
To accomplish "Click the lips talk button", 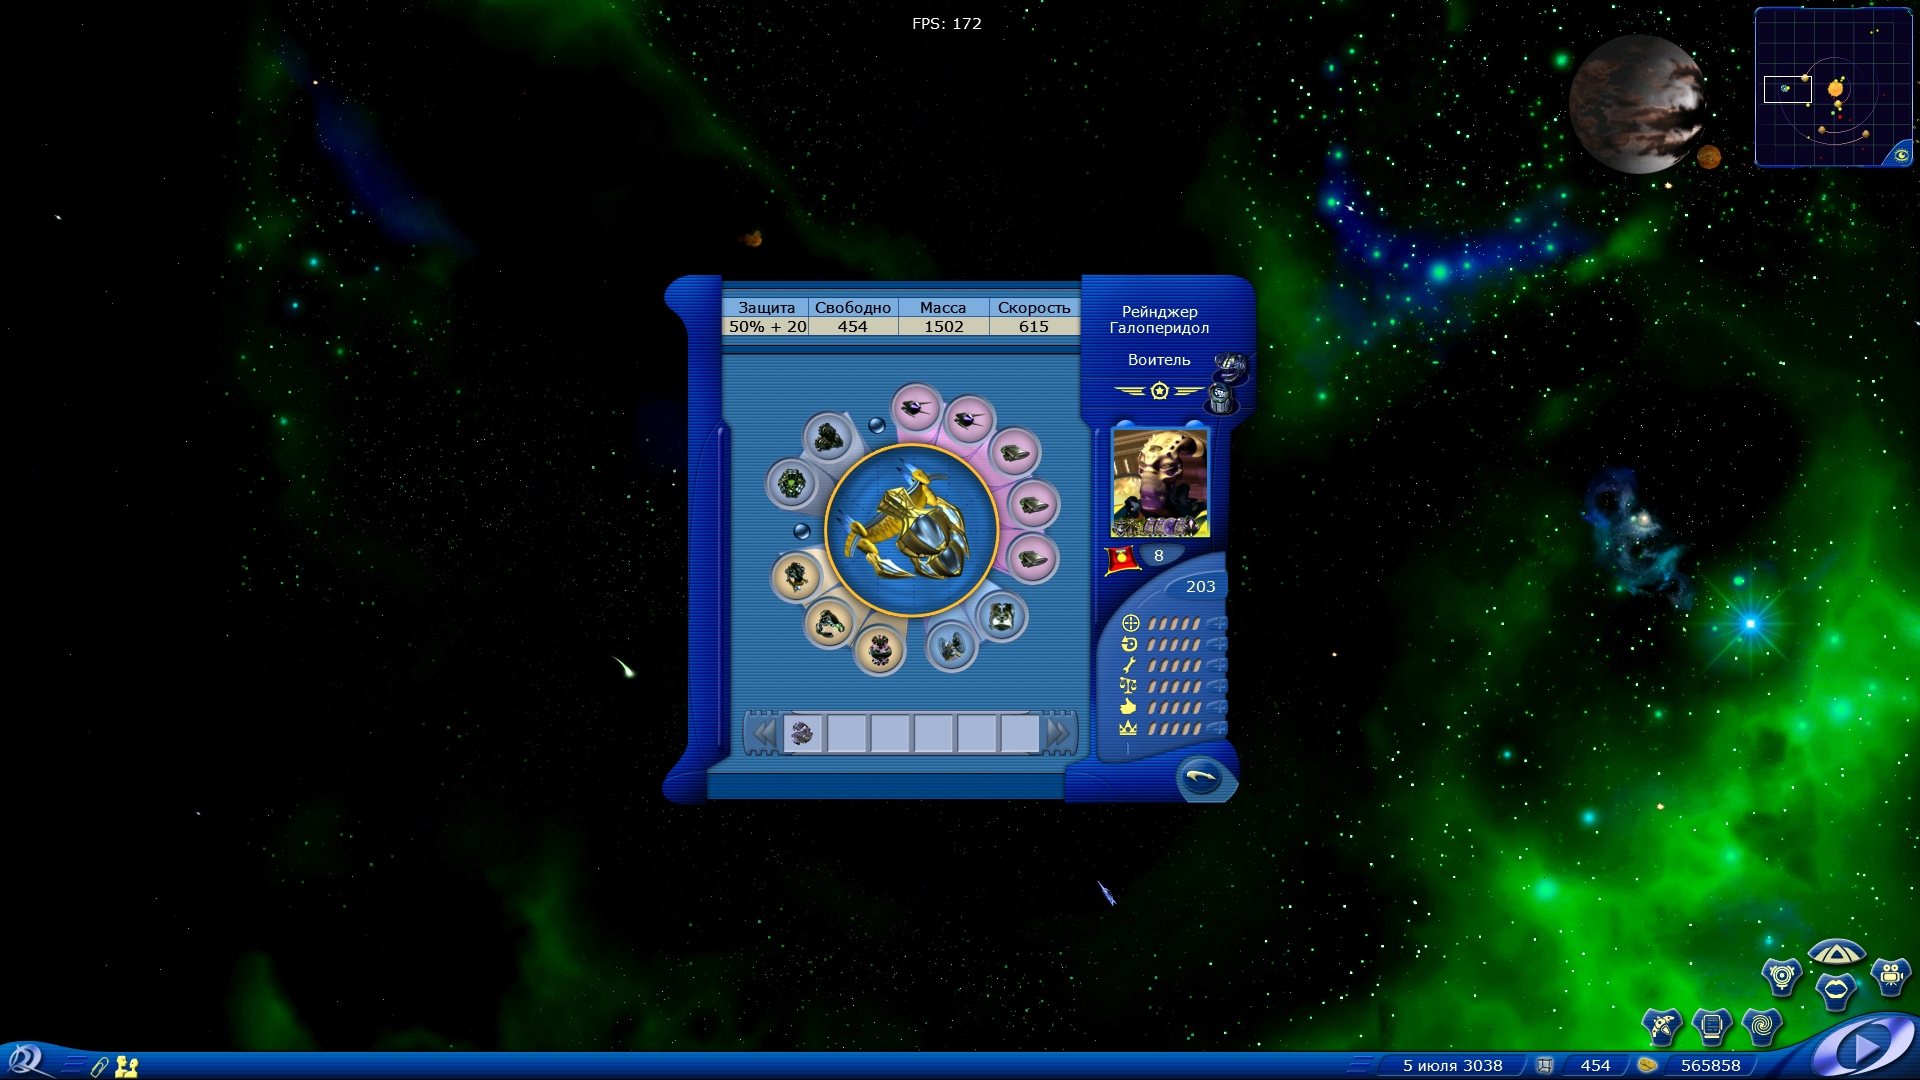I will pyautogui.click(x=1836, y=990).
